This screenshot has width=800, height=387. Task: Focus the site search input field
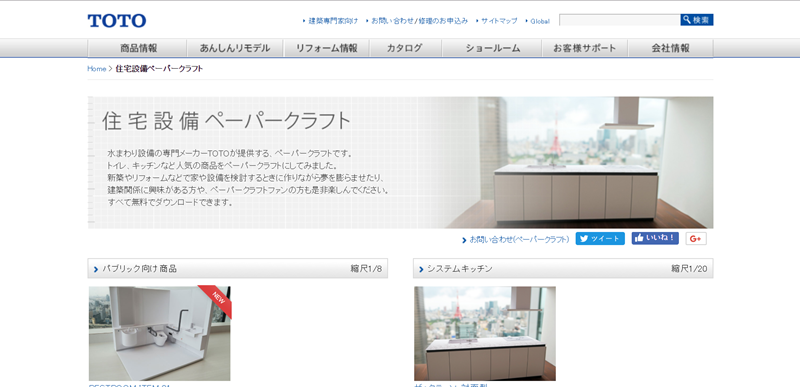click(x=620, y=20)
